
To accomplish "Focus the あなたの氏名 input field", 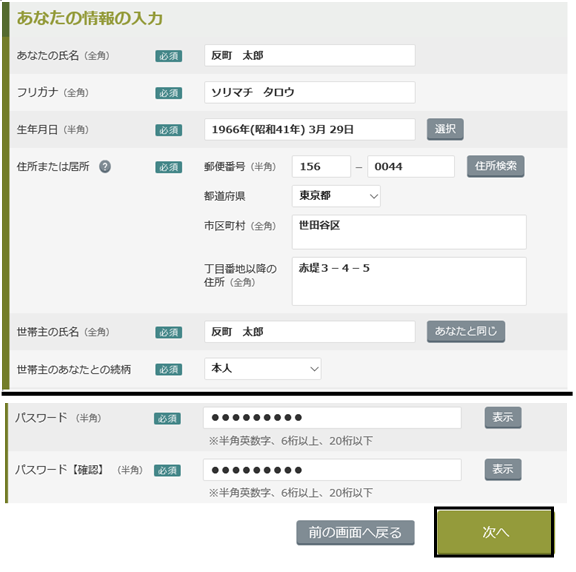I will pos(310,55).
